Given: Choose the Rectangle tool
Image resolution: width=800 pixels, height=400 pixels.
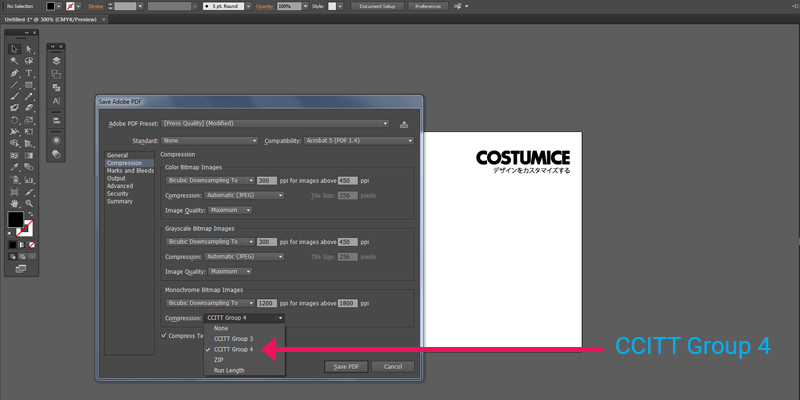Looking at the screenshot, I should (29, 85).
